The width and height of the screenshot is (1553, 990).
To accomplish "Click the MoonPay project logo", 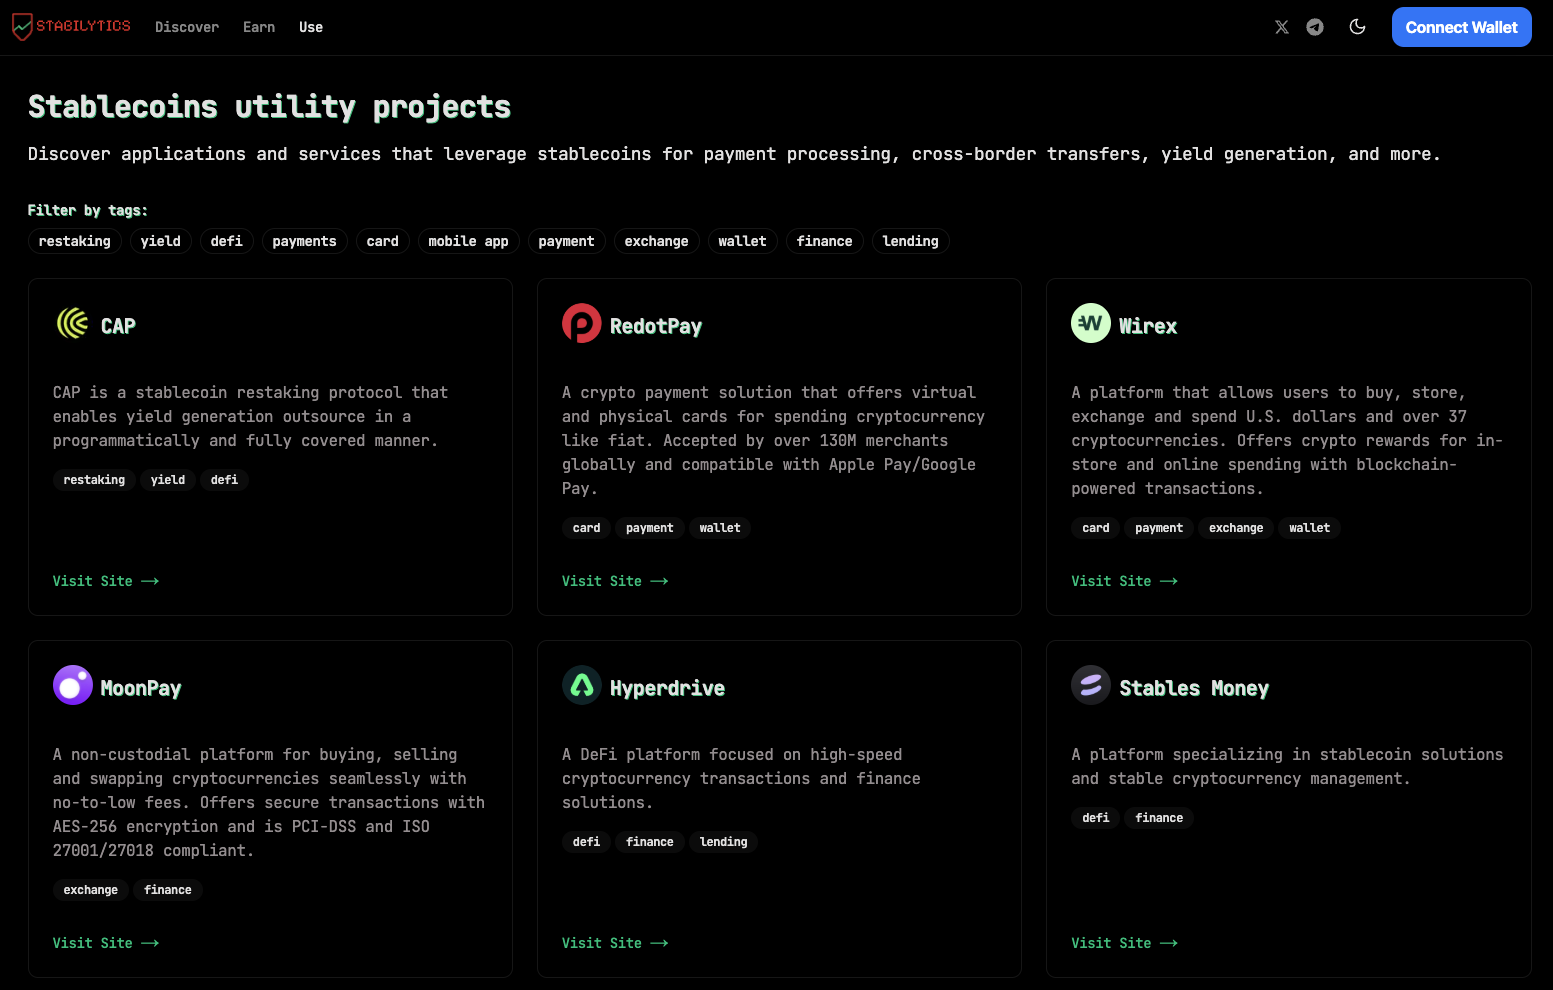I will click(73, 685).
